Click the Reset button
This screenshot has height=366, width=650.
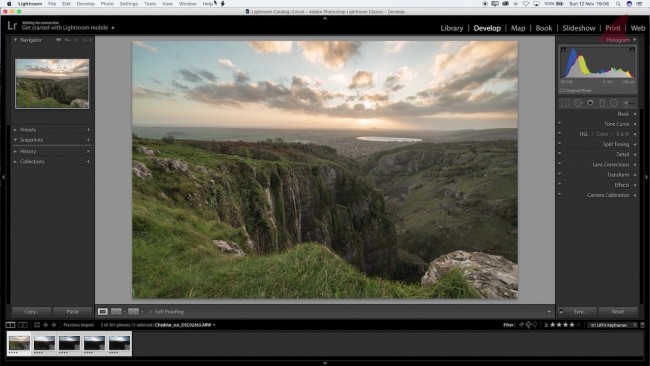[618, 312]
